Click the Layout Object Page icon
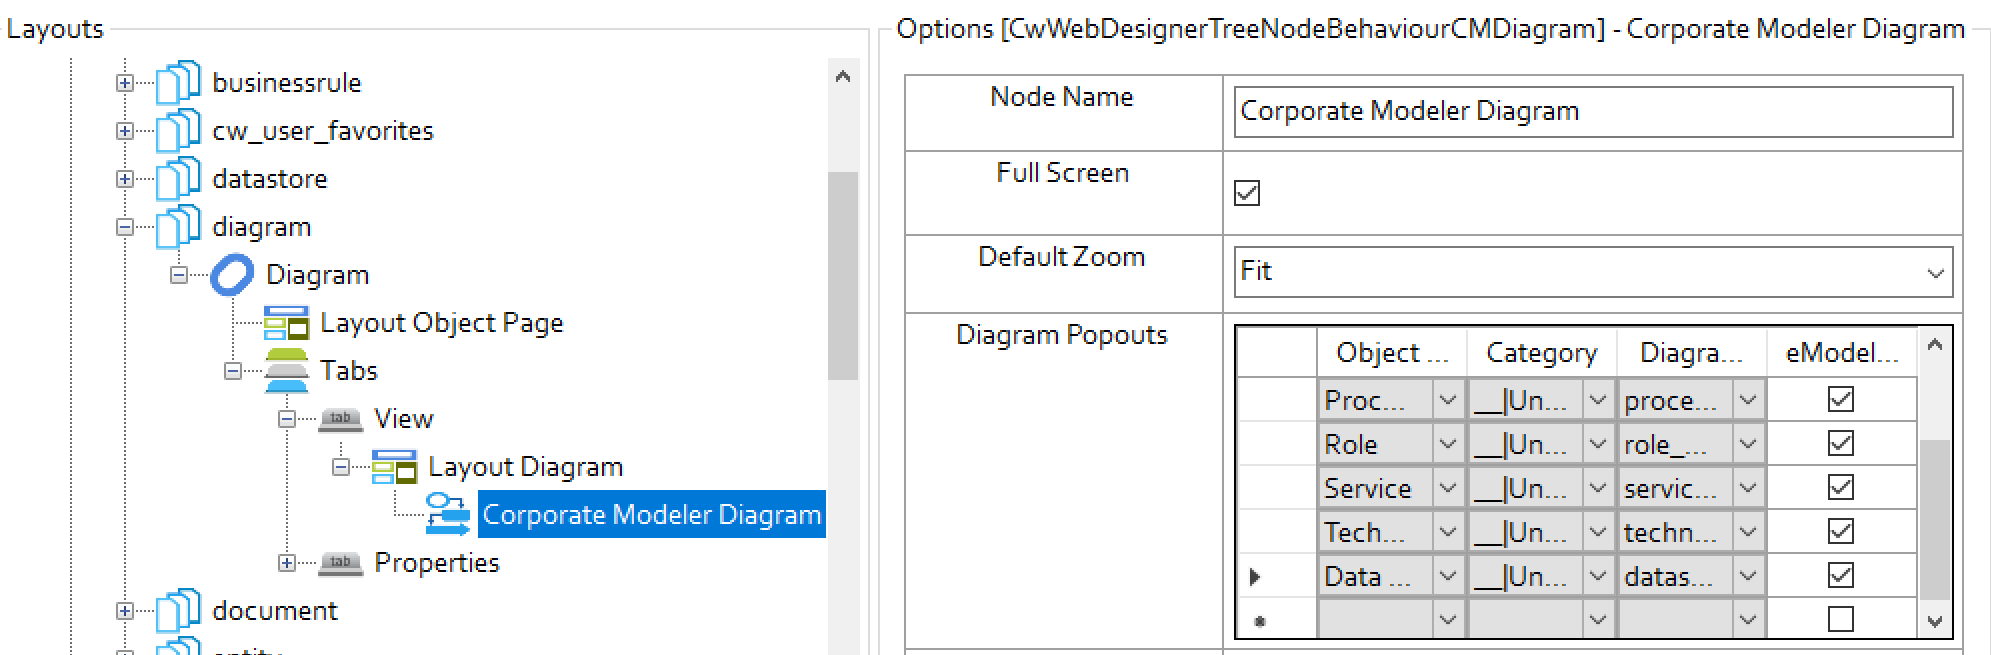This screenshot has height=655, width=1991. coord(286,323)
